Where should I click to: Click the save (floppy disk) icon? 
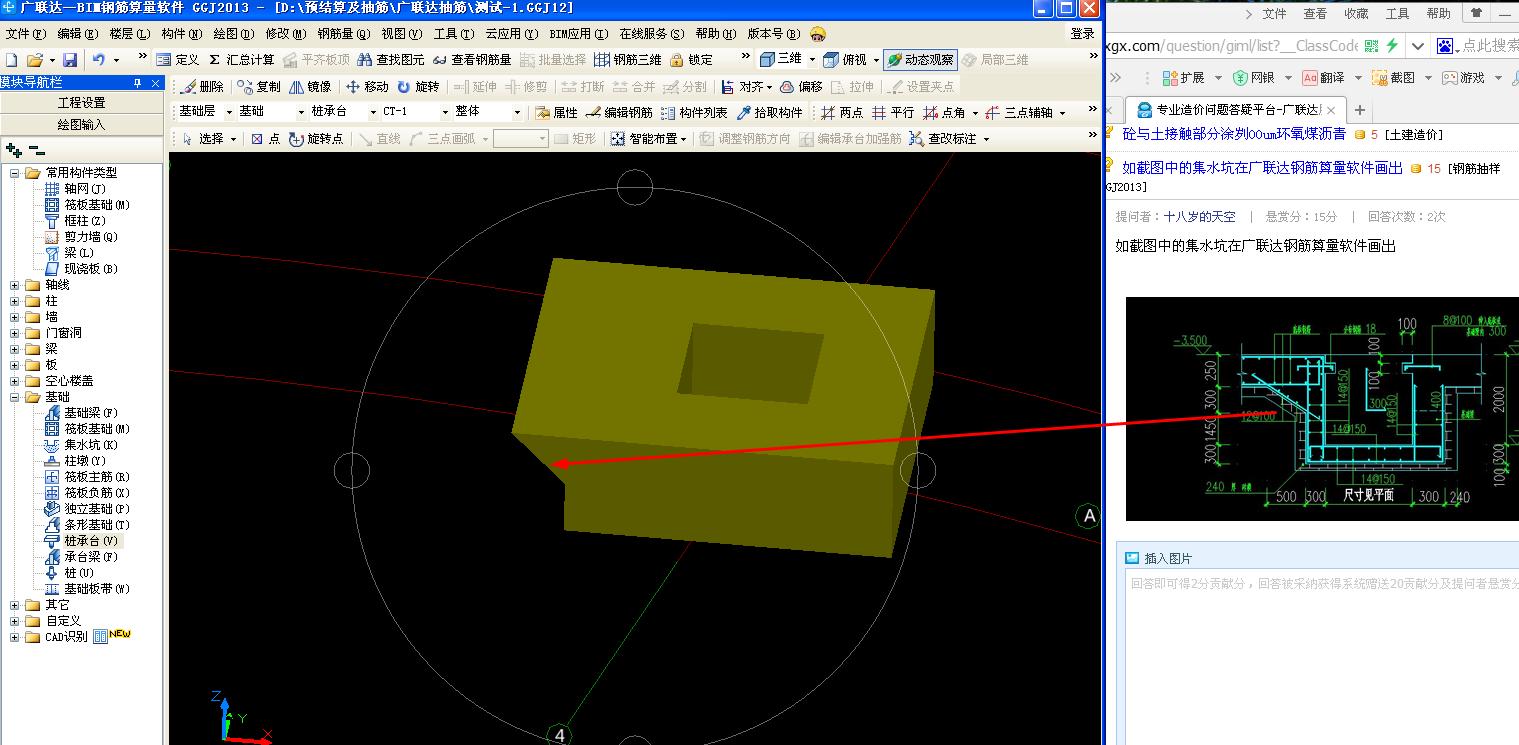(x=70, y=60)
